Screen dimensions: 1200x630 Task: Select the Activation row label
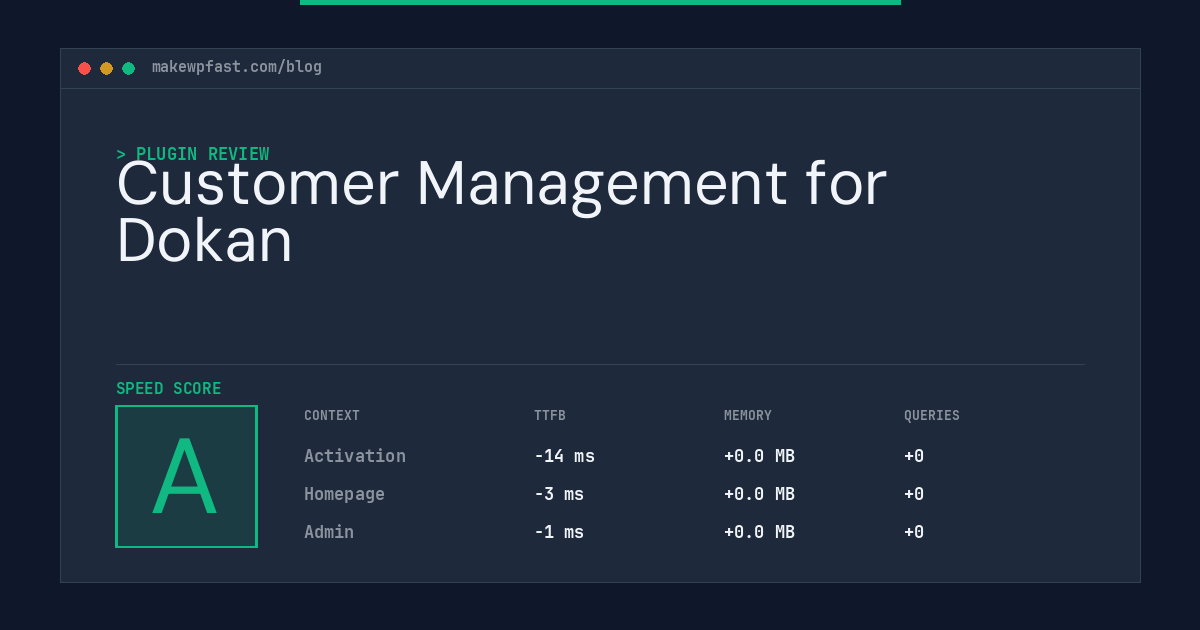click(355, 456)
